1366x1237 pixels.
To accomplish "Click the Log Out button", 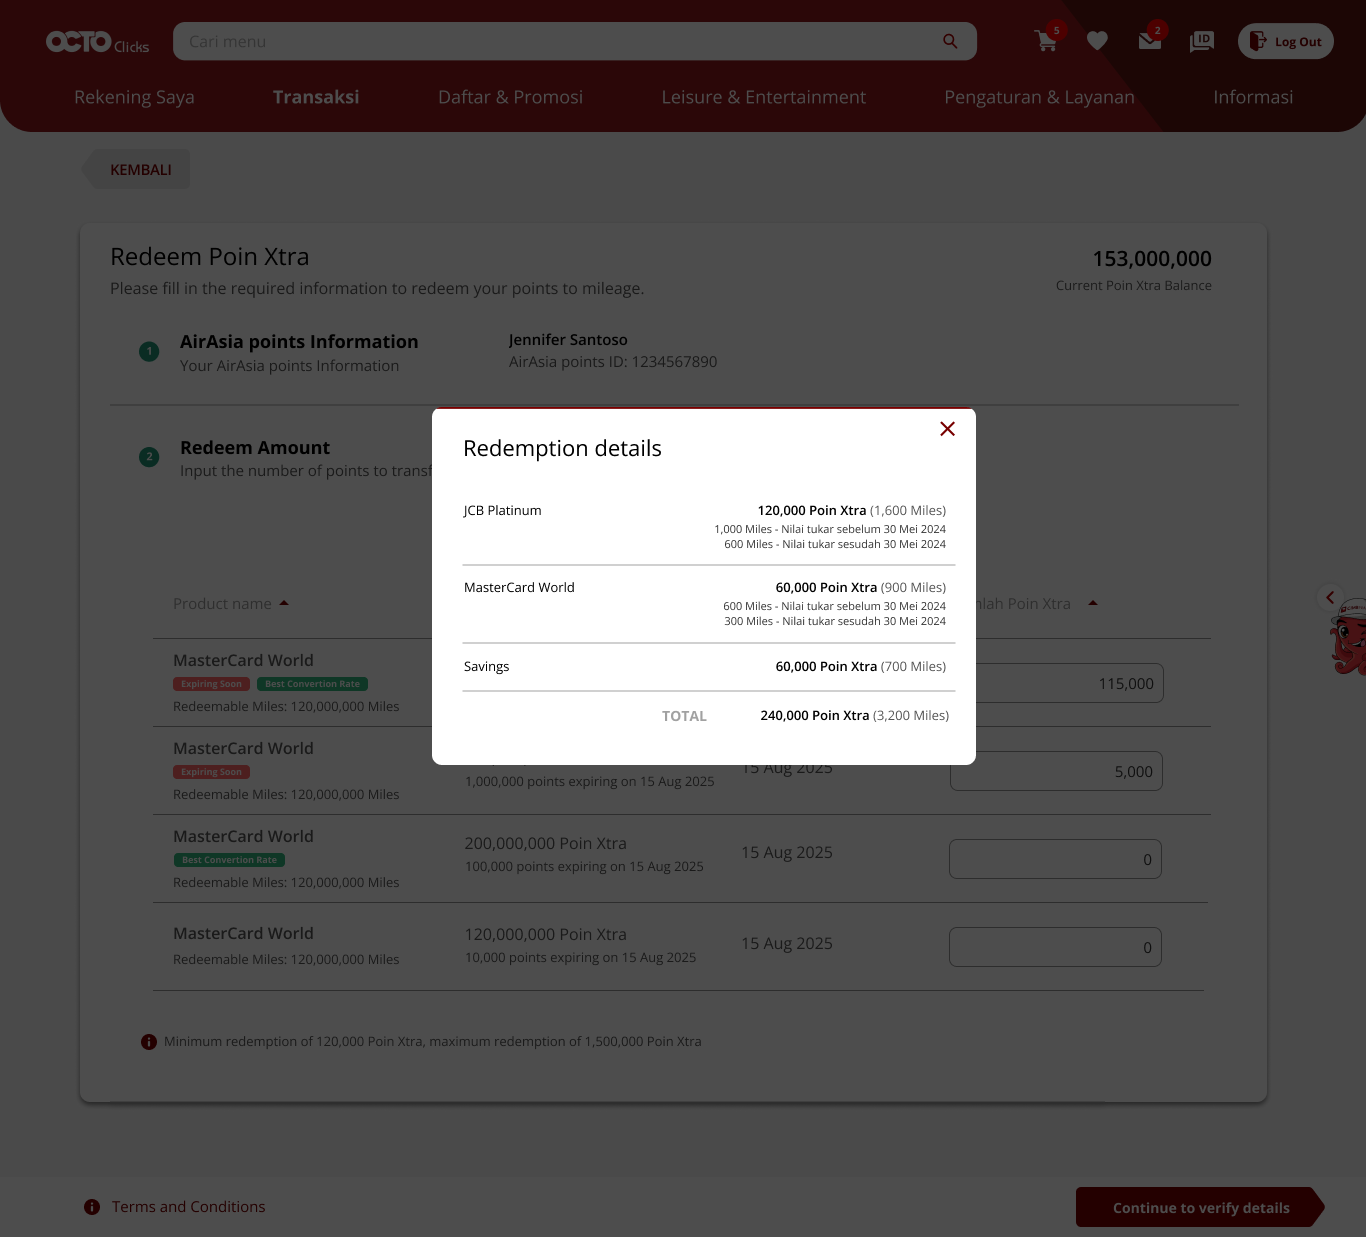I will point(1285,41).
